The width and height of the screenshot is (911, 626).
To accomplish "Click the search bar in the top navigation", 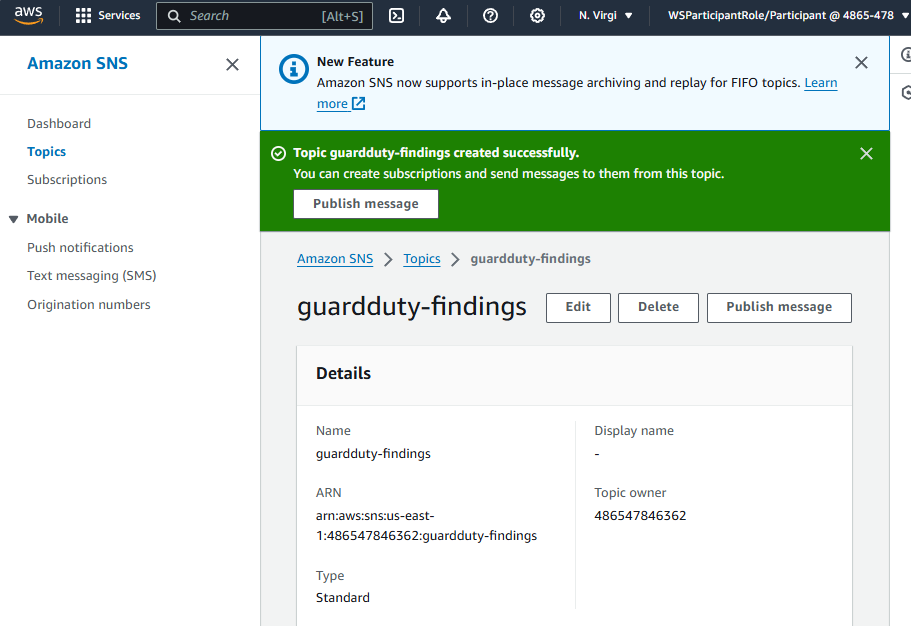I will click(264, 16).
